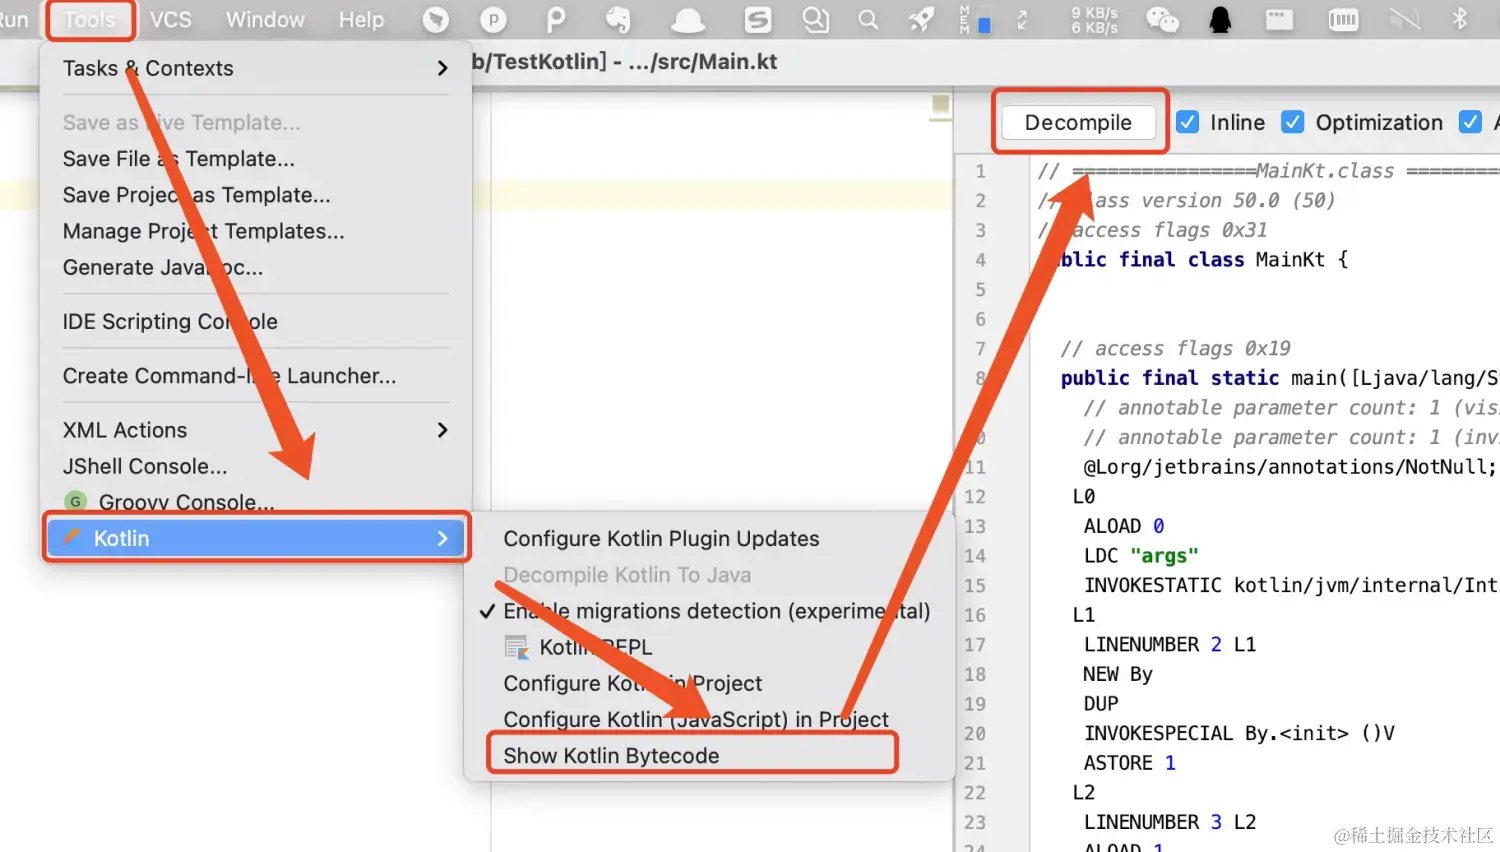
Task: Click the 'public final static main' line
Action: pyautogui.click(x=1280, y=378)
